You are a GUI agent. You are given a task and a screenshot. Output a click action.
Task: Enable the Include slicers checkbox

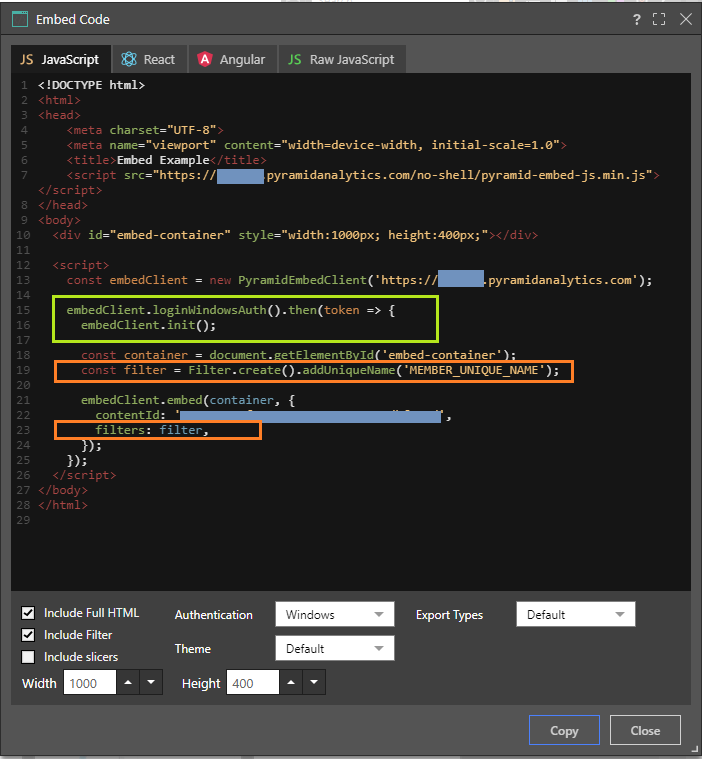coord(28,657)
